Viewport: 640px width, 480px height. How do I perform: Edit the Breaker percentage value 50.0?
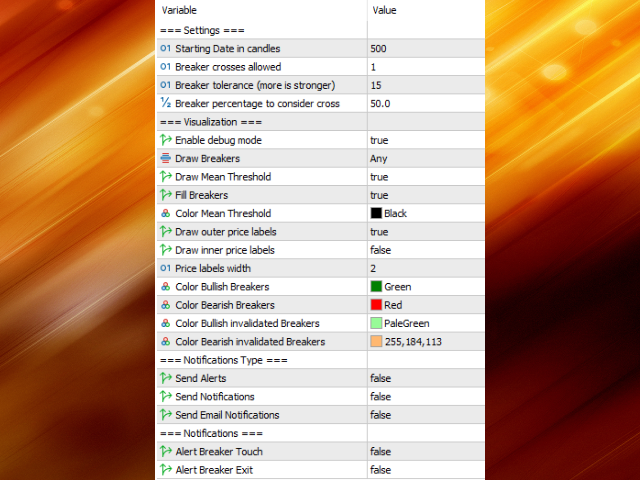click(x=426, y=103)
